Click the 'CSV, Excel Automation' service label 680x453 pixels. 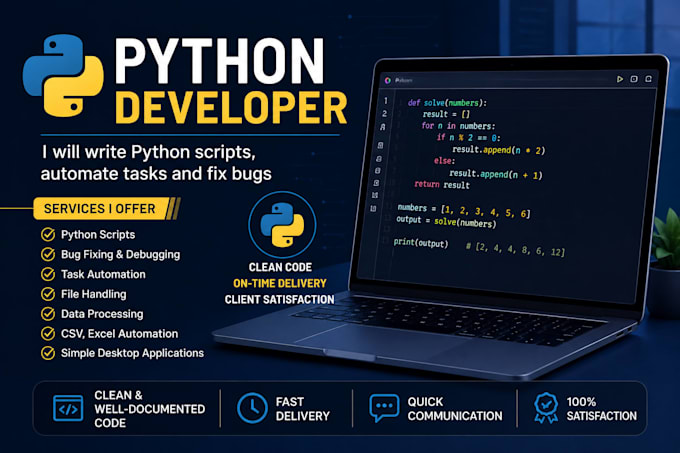(119, 334)
